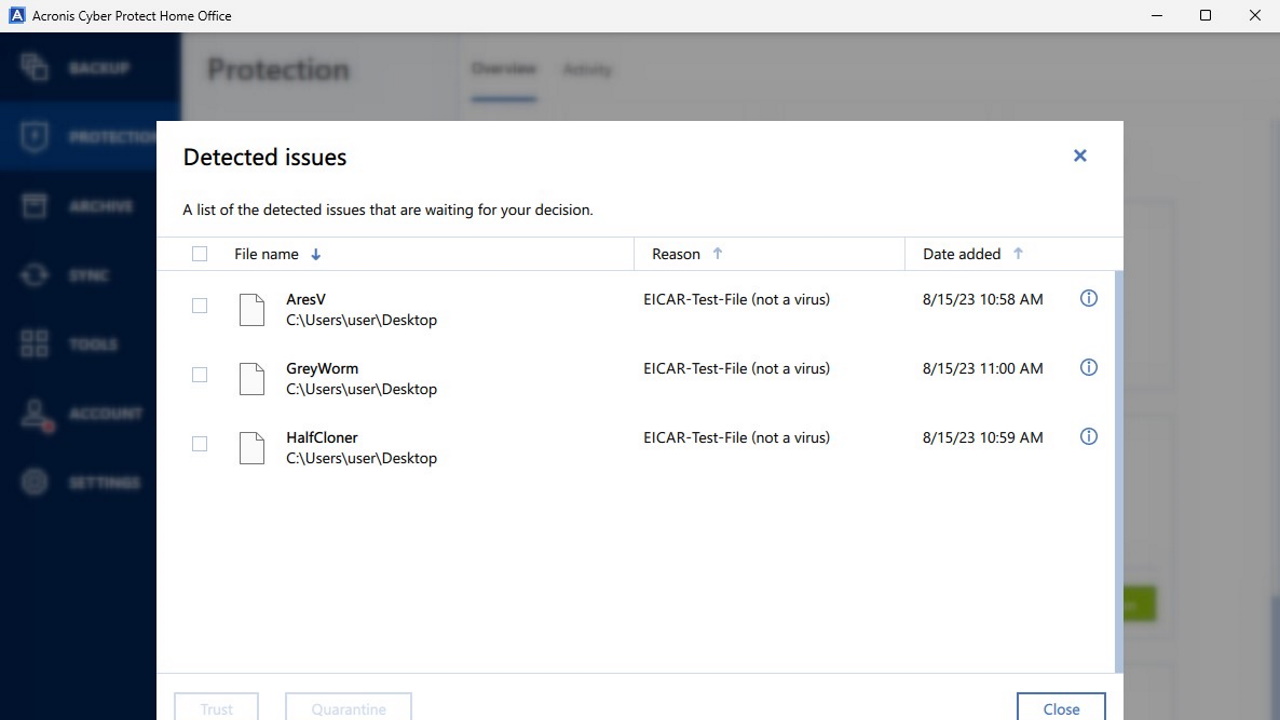Show details for the AresV detection
The height and width of the screenshot is (720, 1280).
coord(1088,298)
